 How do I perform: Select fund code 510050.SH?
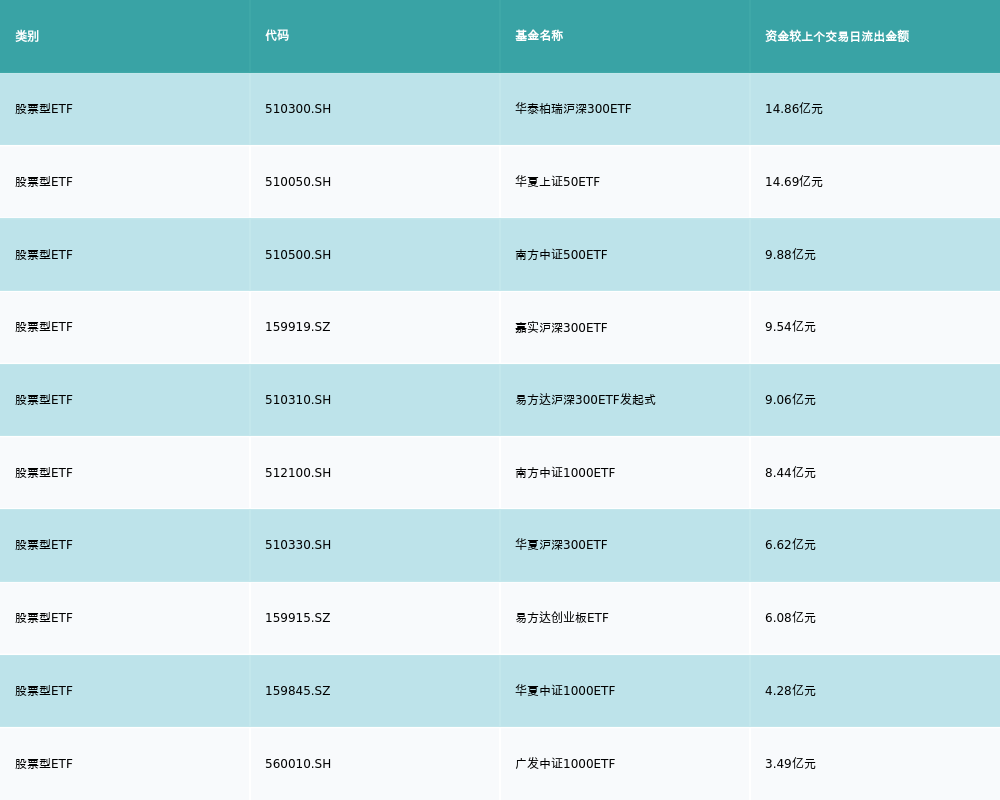tap(298, 182)
